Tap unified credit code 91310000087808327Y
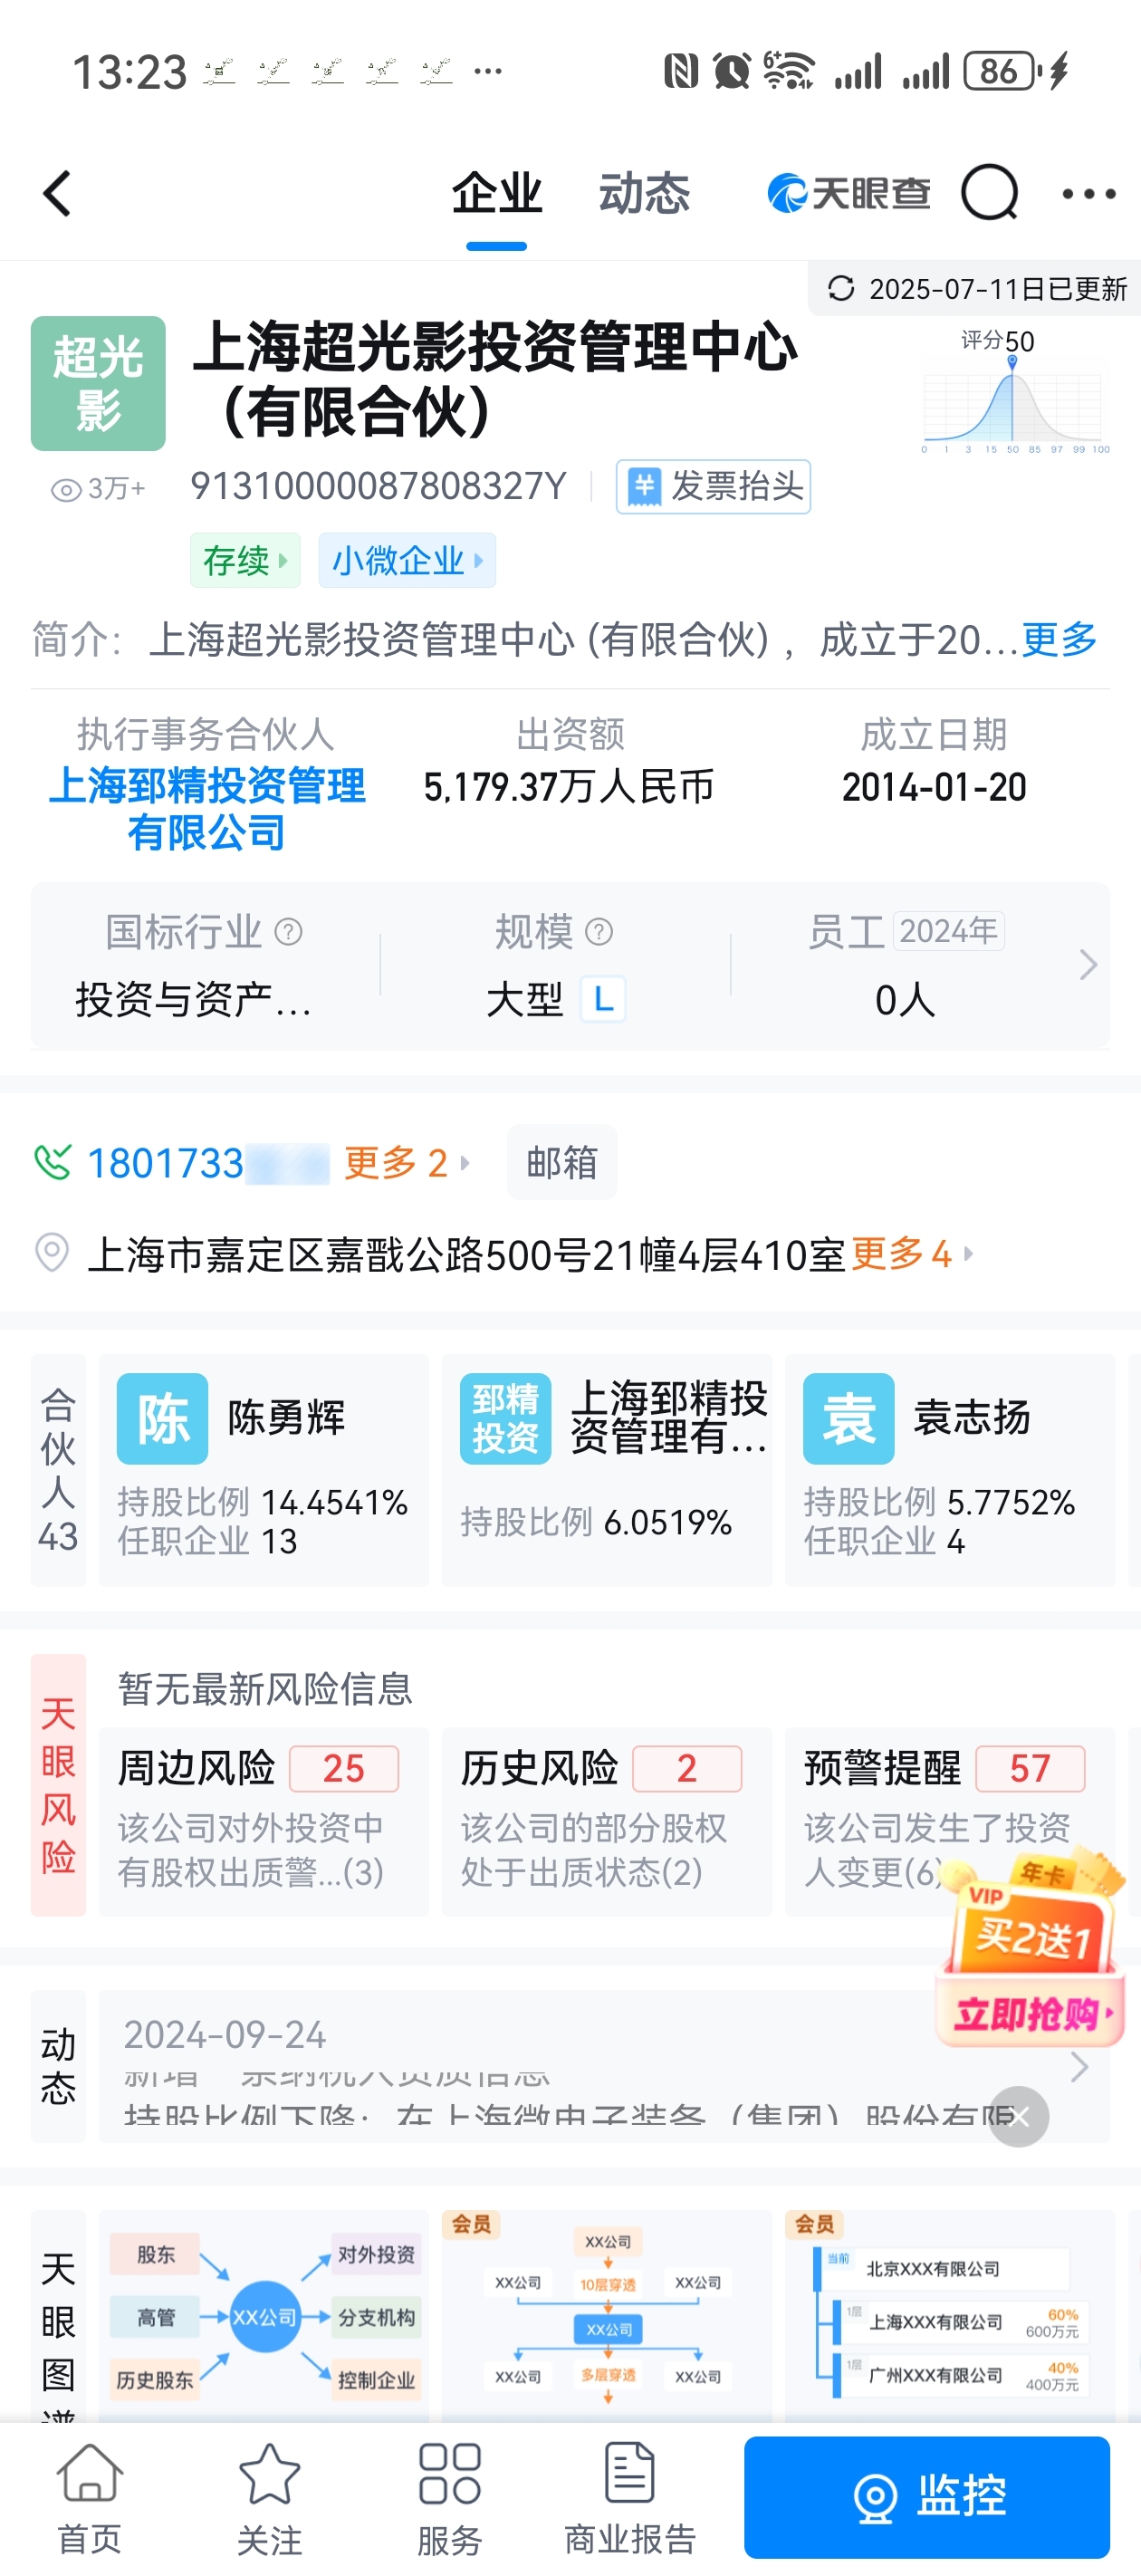Screen dimensions: 1141x2576 [x=378, y=486]
